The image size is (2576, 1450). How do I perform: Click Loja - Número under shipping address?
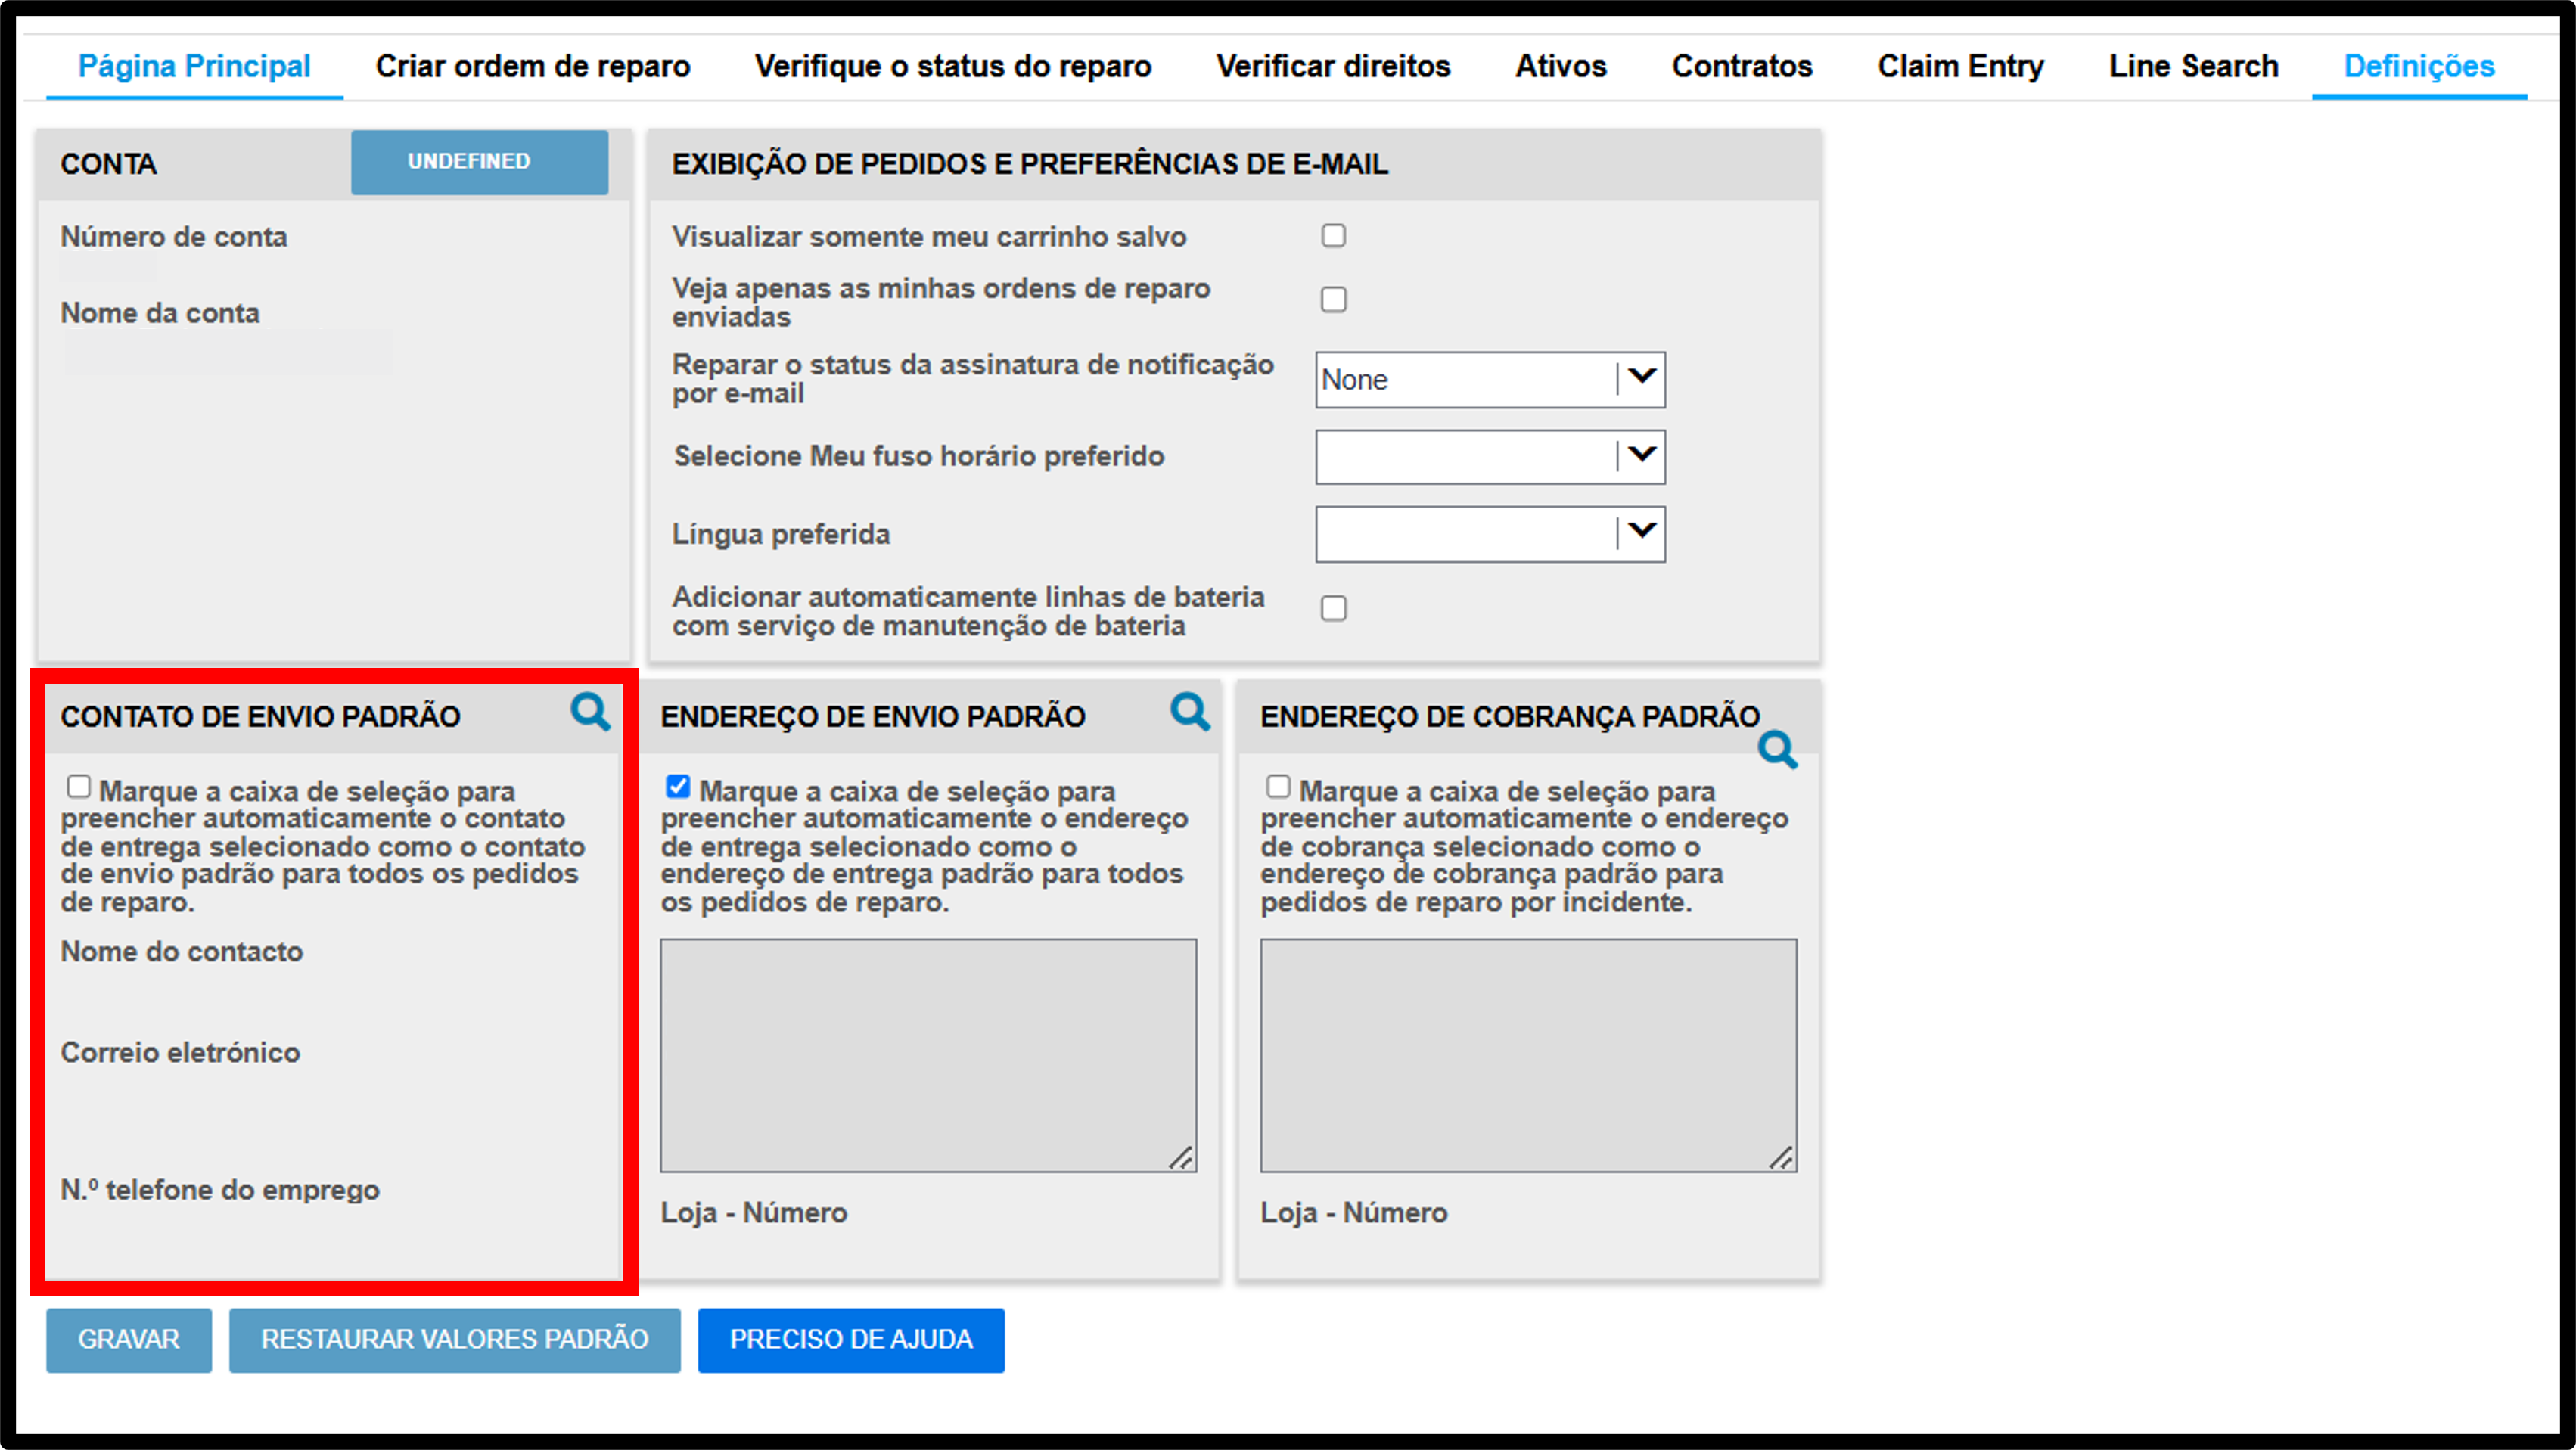click(x=754, y=1213)
